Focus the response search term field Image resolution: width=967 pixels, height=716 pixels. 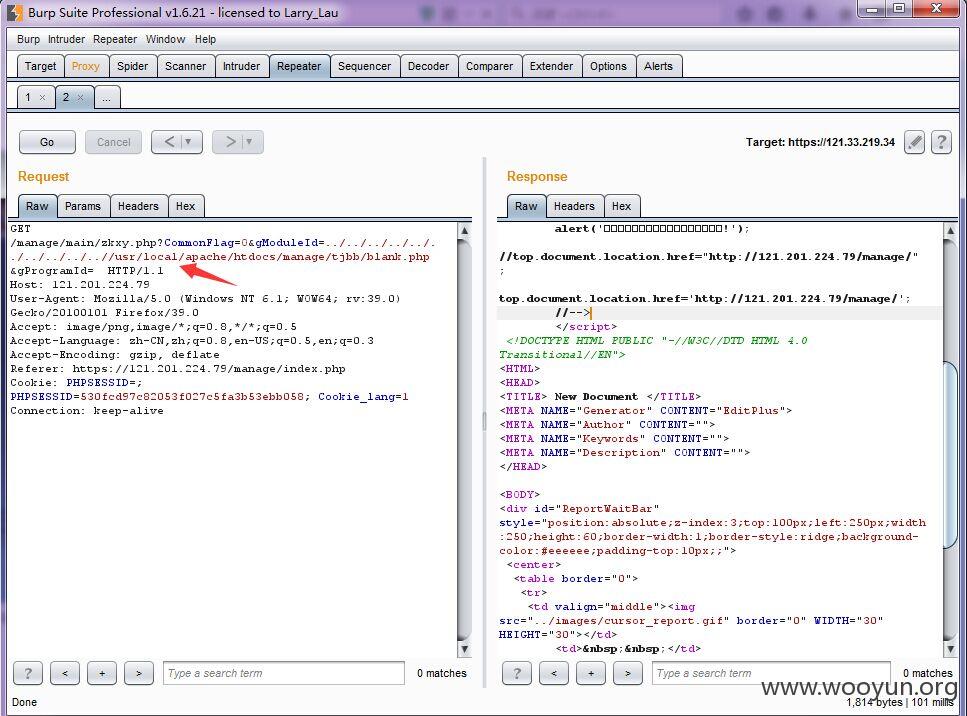click(x=771, y=673)
